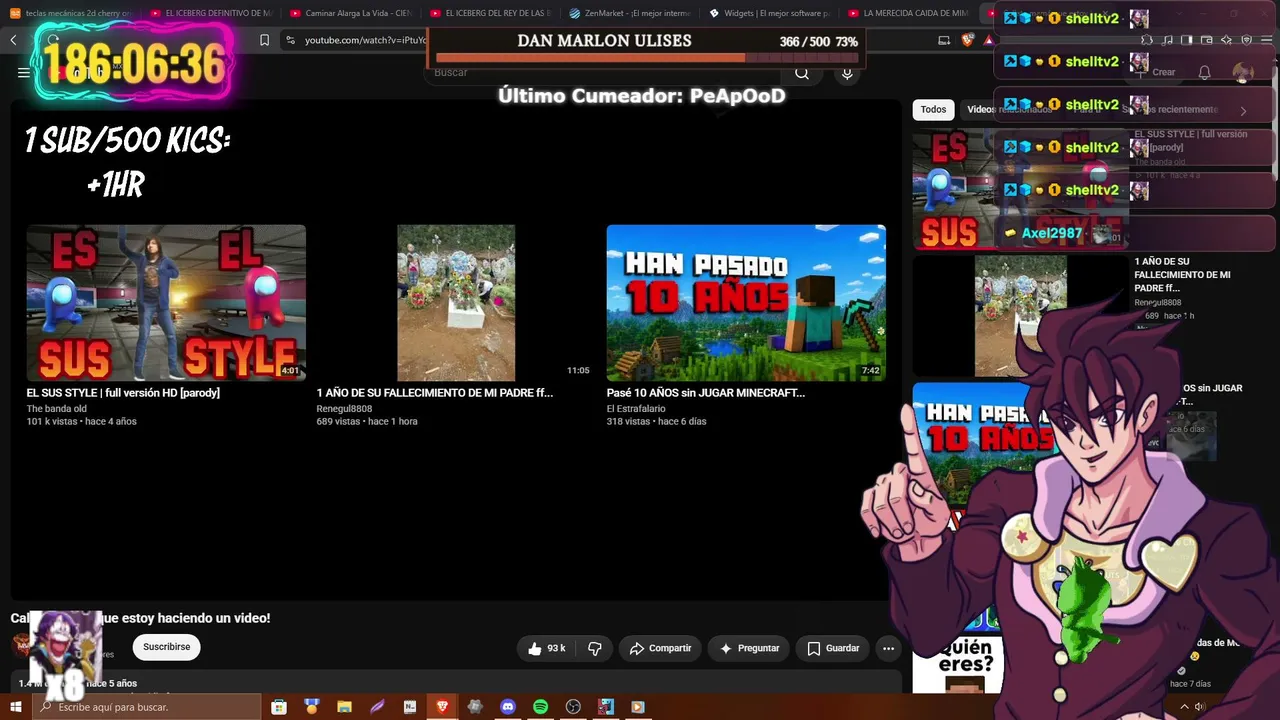Image resolution: width=1280 pixels, height=720 pixels.
Task: Click the HAN PASADO 10 AÑOS end-screen thumbnail
Action: 746,303
